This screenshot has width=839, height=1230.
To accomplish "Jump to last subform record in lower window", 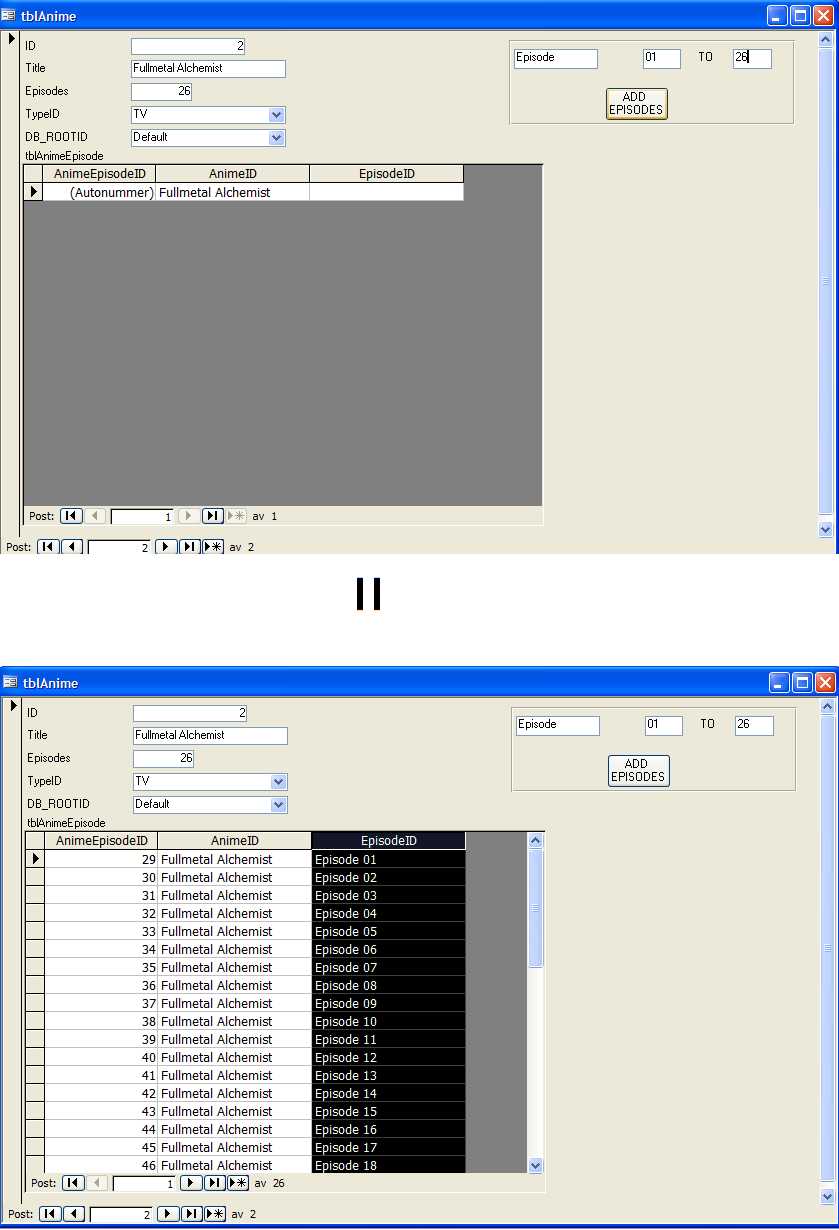I will (x=214, y=1183).
